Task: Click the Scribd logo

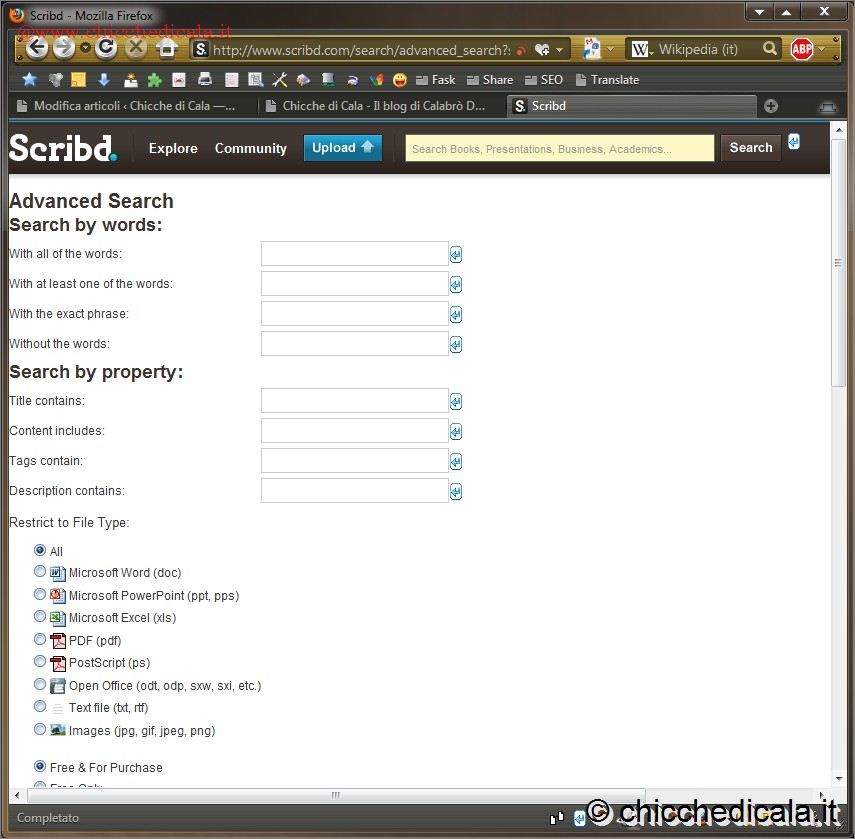Action: click(62, 148)
